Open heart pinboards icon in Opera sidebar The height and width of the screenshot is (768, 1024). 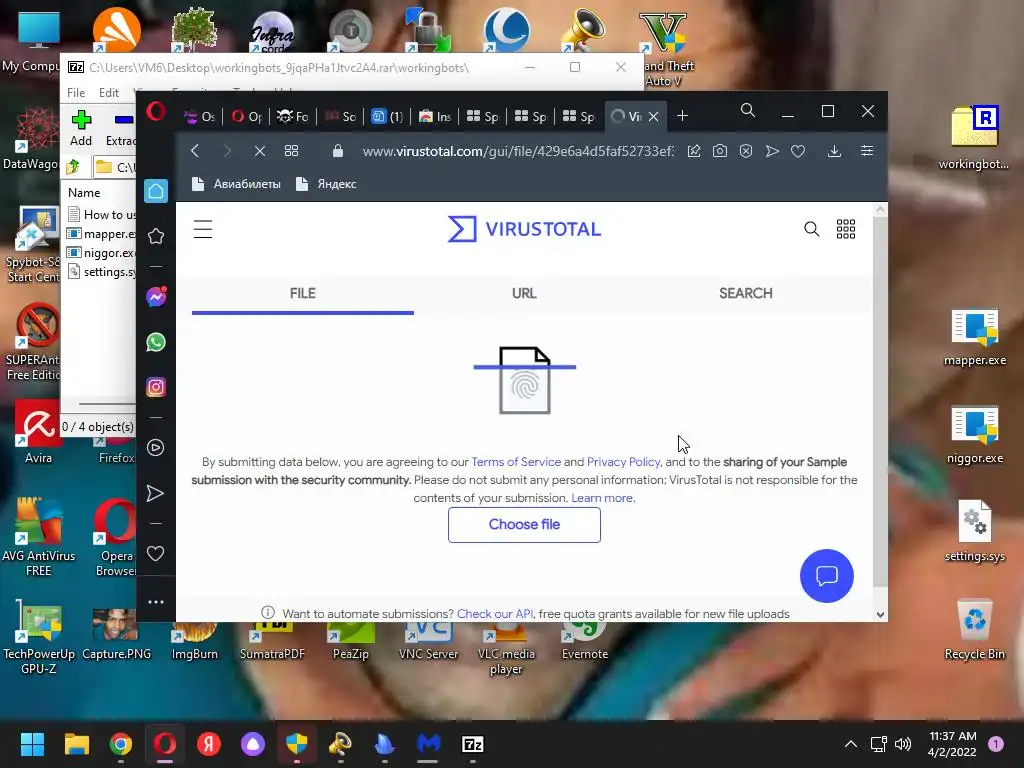(x=155, y=554)
